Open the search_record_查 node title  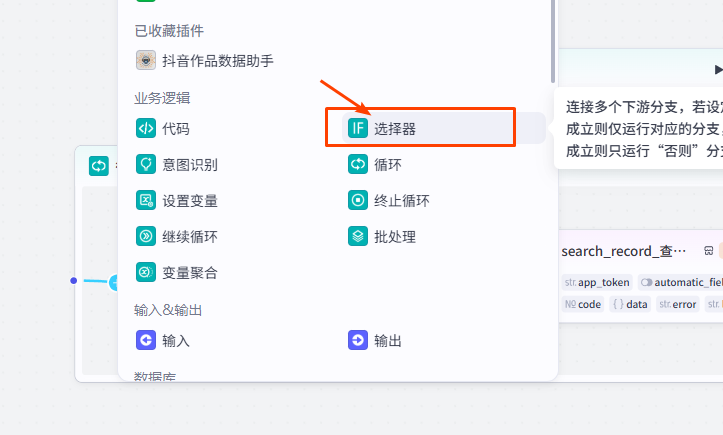(x=623, y=251)
